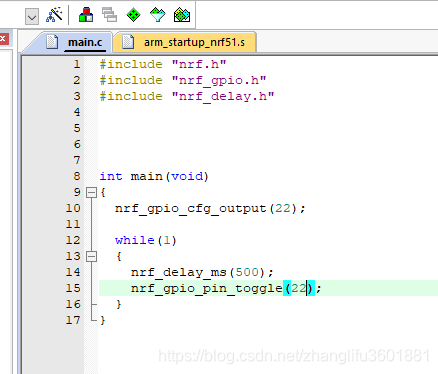Click the closing brace on line 17
Image resolution: width=438 pixels, height=374 pixels.
point(103,320)
